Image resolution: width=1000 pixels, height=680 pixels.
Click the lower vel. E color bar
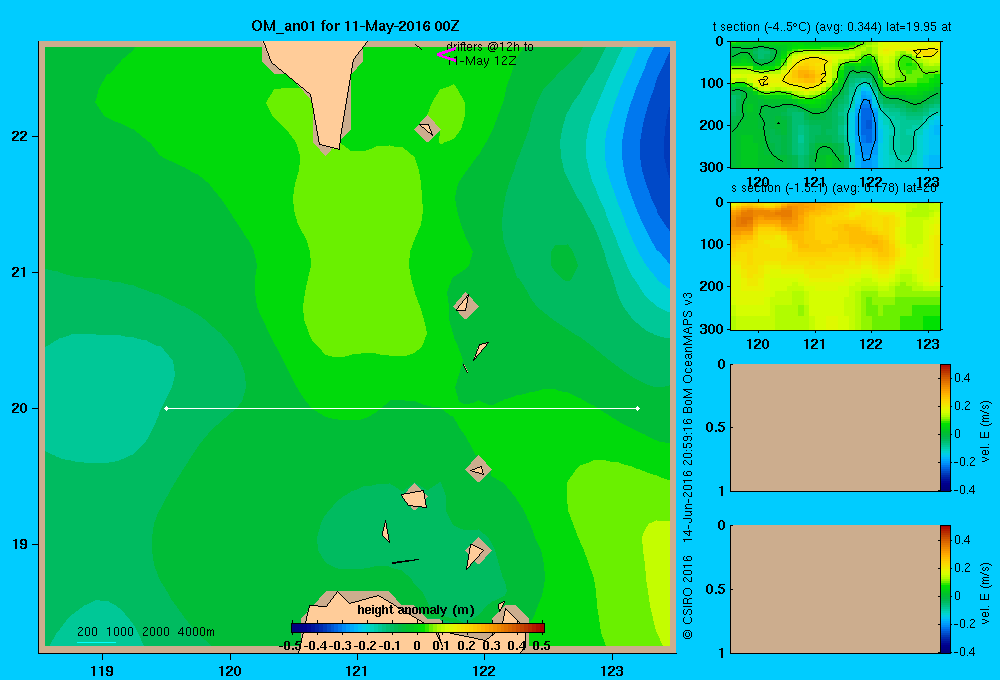point(945,589)
